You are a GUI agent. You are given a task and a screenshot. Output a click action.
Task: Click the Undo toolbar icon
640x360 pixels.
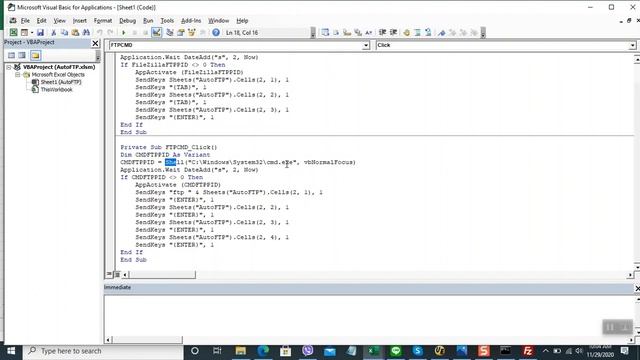click(x=100, y=33)
